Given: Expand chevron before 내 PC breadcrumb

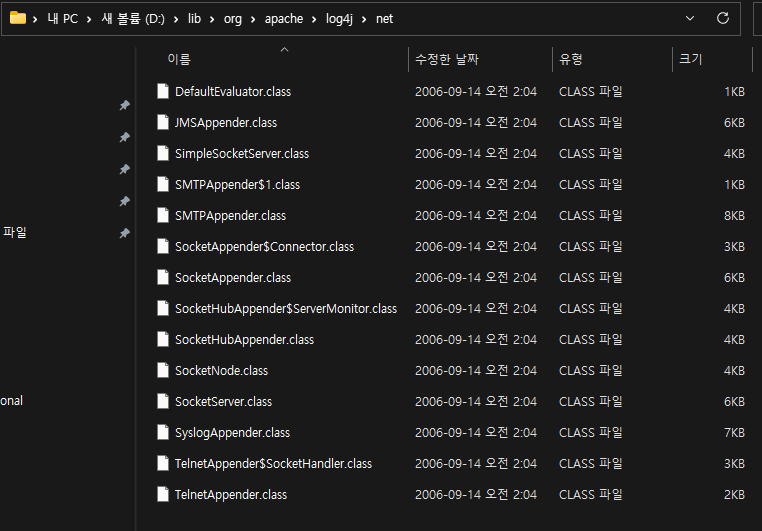Looking at the screenshot, I should [35, 19].
